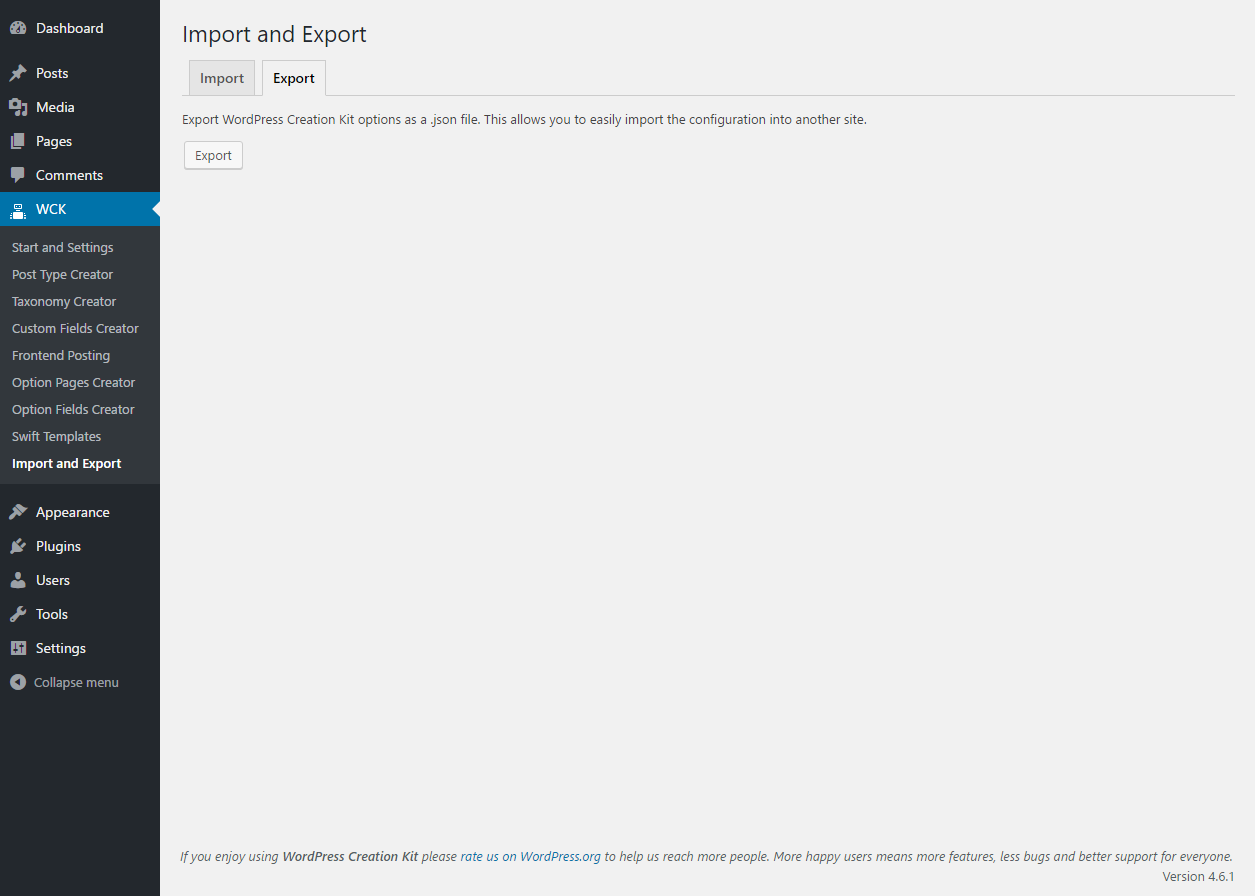The width and height of the screenshot is (1255, 896).
Task: Click the Export button
Action: (x=213, y=155)
